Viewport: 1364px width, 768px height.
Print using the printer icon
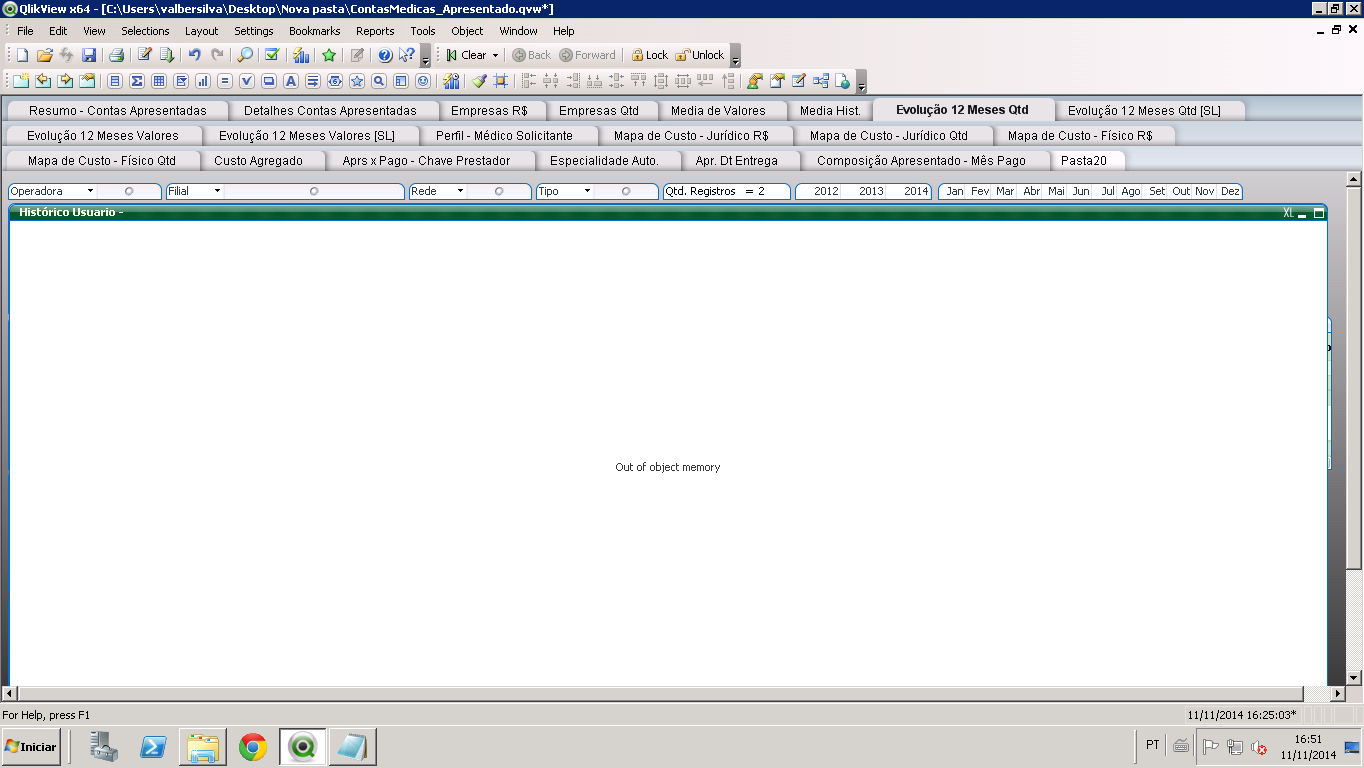116,55
